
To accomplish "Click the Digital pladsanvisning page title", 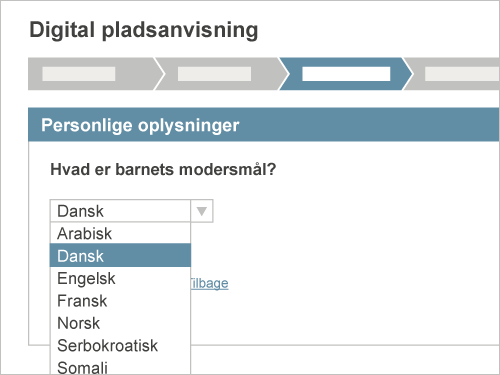I will tap(144, 30).
